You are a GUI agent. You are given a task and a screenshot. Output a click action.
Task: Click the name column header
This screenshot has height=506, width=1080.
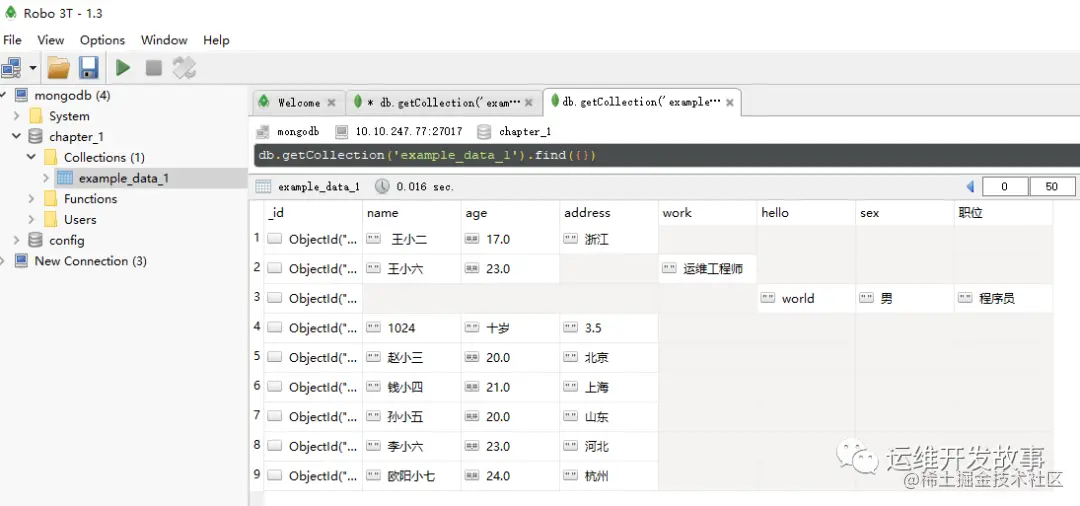click(x=412, y=213)
